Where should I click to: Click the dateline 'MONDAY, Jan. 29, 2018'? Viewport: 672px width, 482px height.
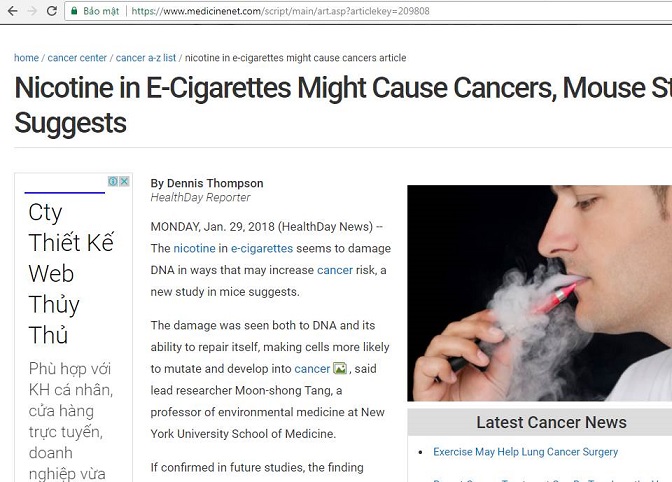point(213,227)
